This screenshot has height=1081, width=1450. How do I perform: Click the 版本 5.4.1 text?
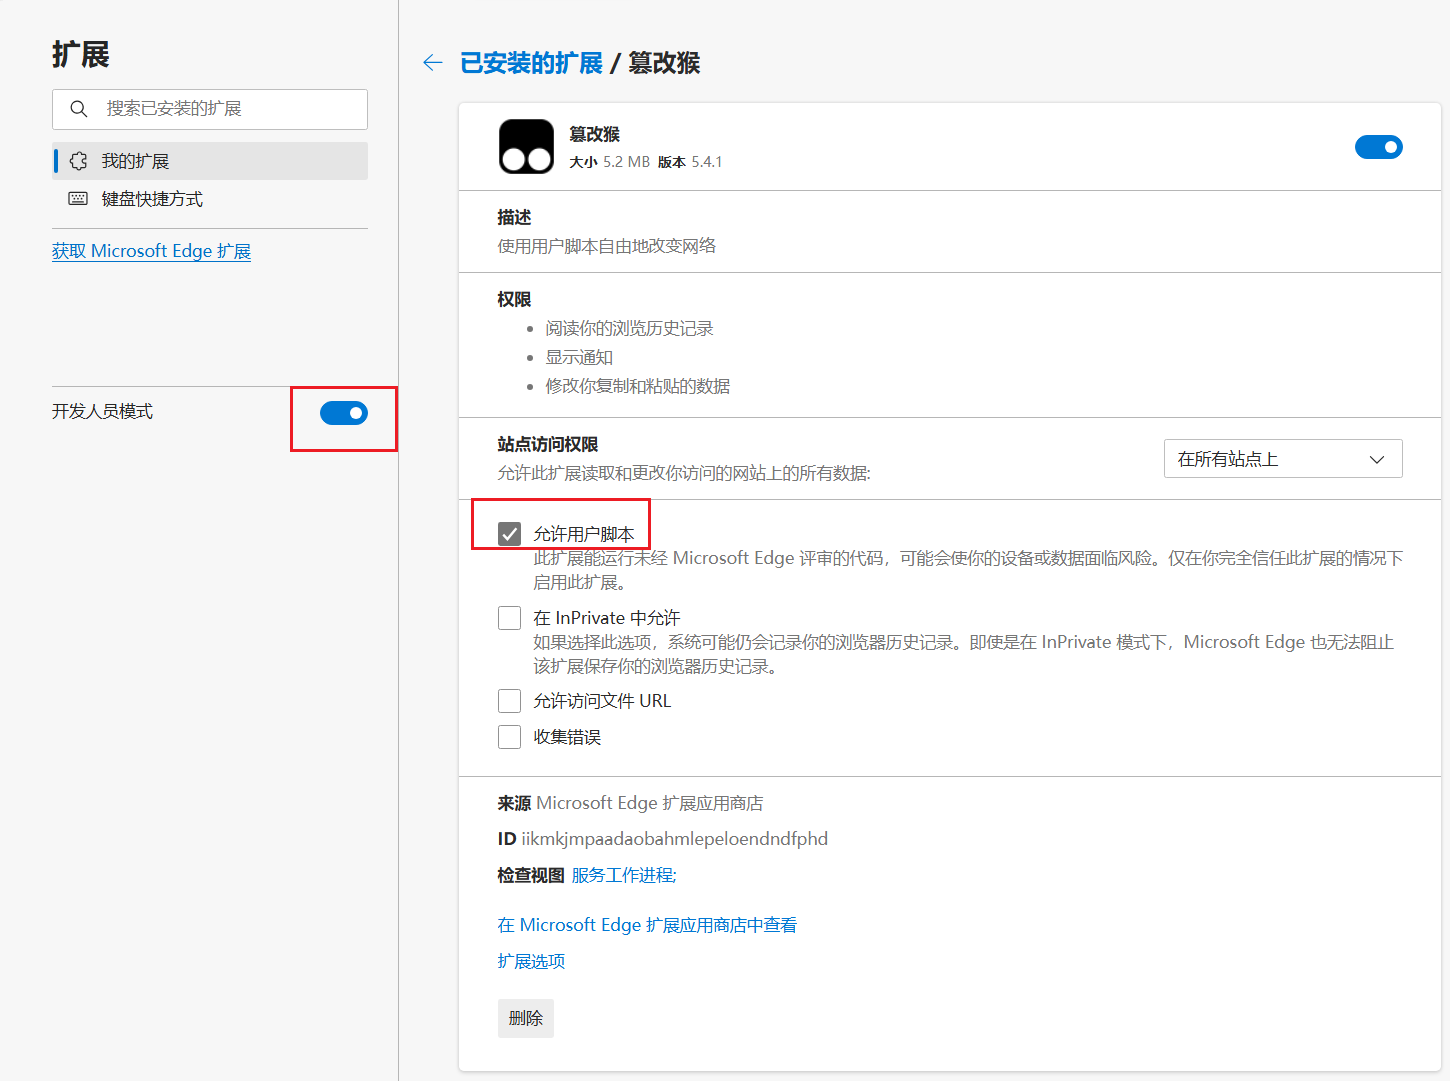690,162
